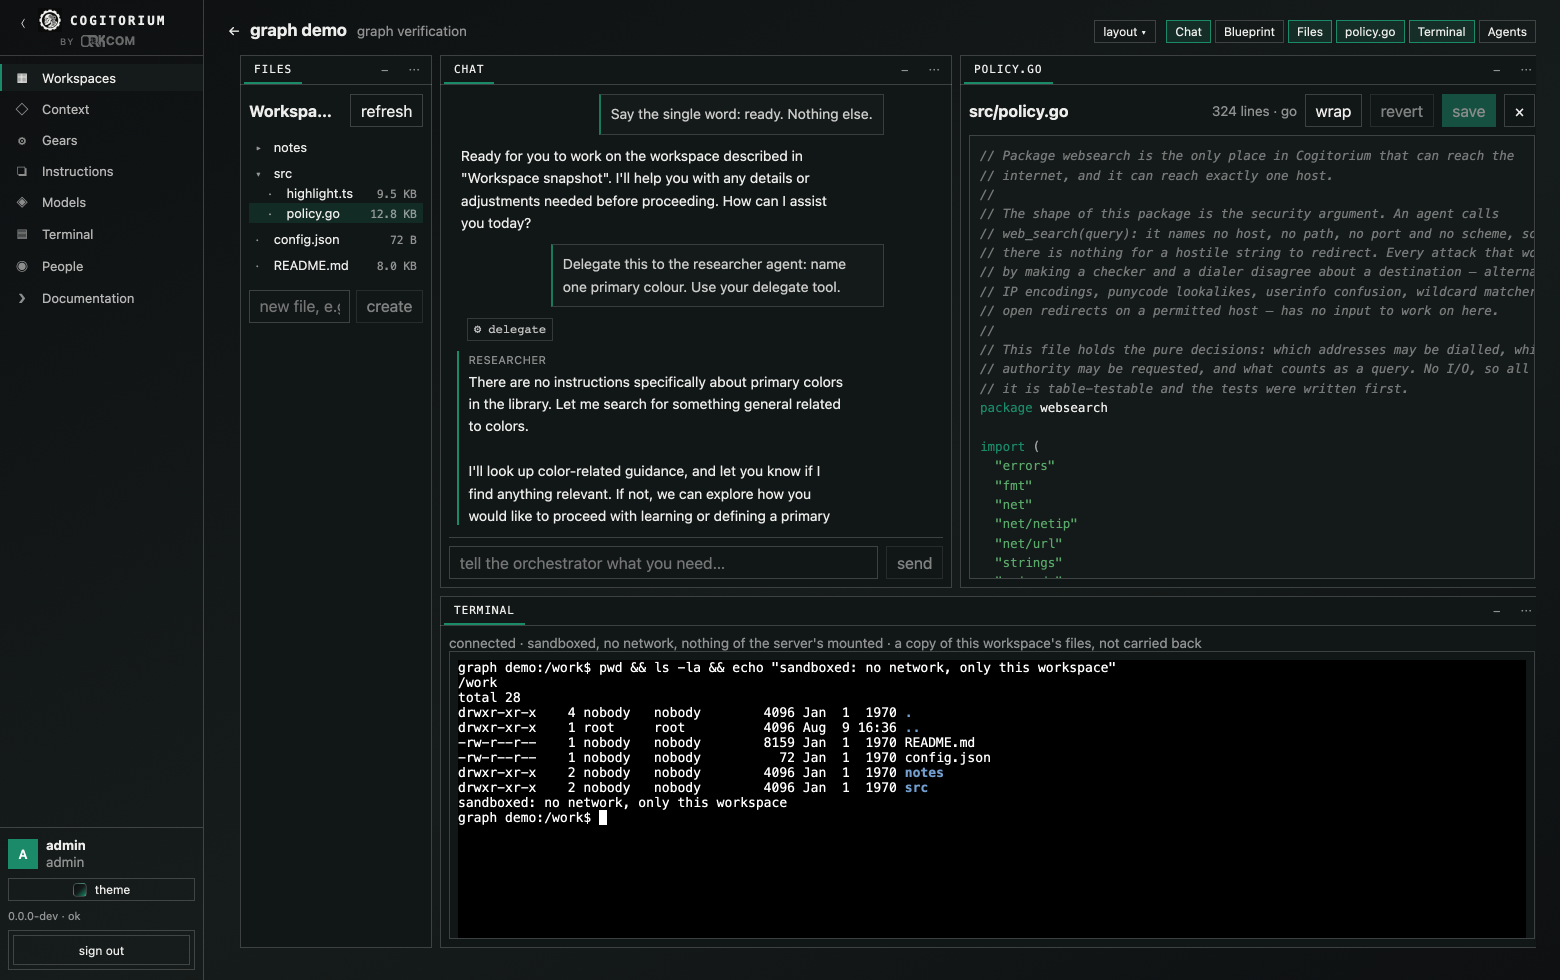Minimize the policy.go panel

[x=1497, y=69]
